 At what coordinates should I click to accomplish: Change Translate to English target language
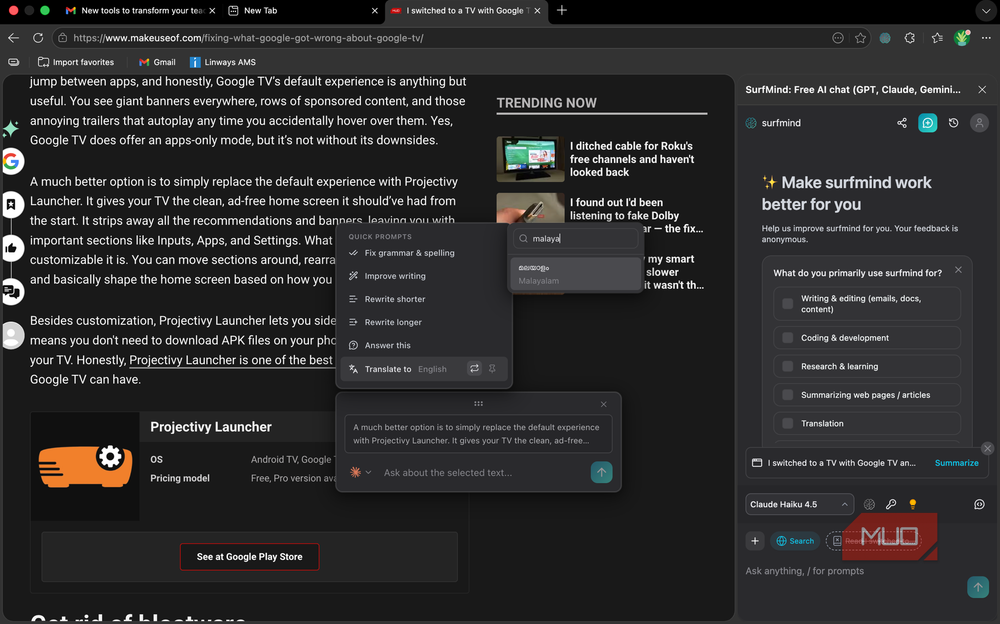[432, 369]
